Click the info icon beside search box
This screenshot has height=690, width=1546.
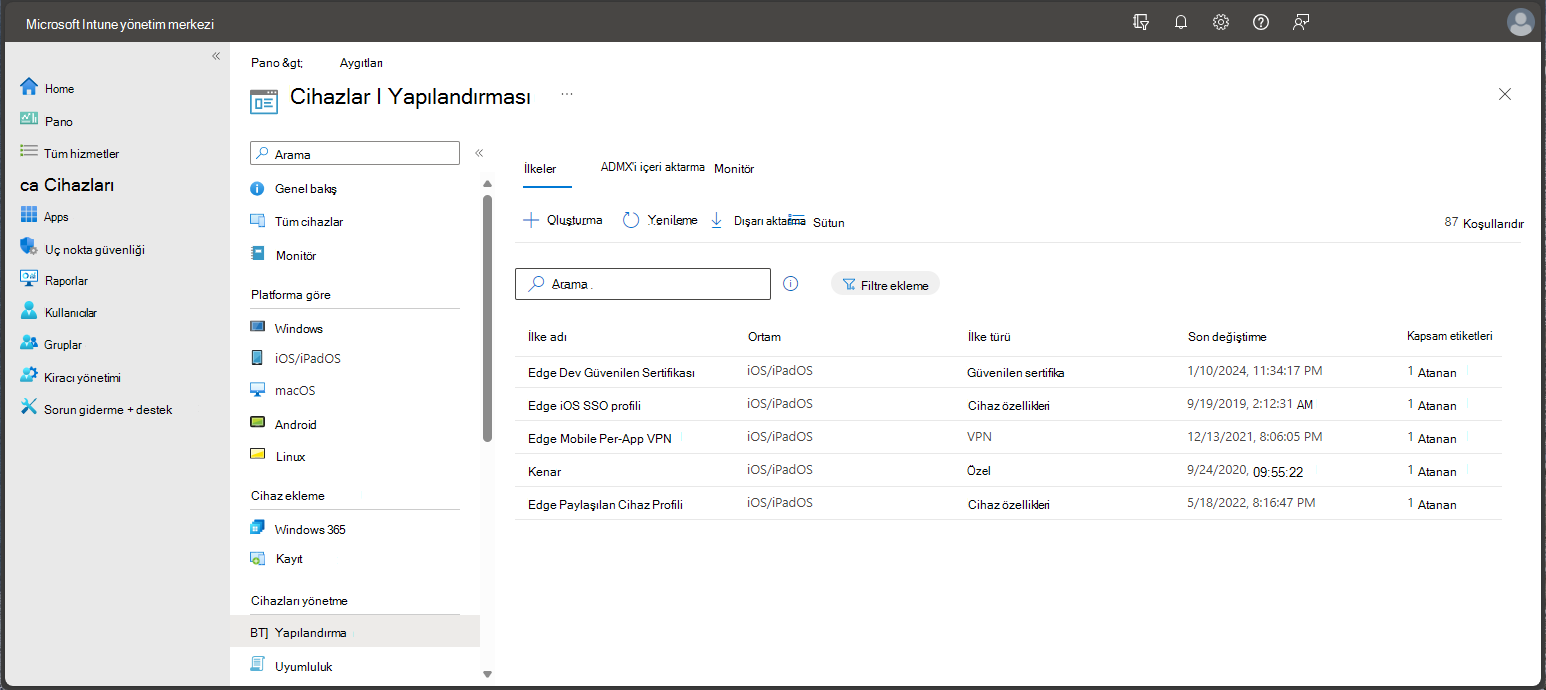(791, 284)
